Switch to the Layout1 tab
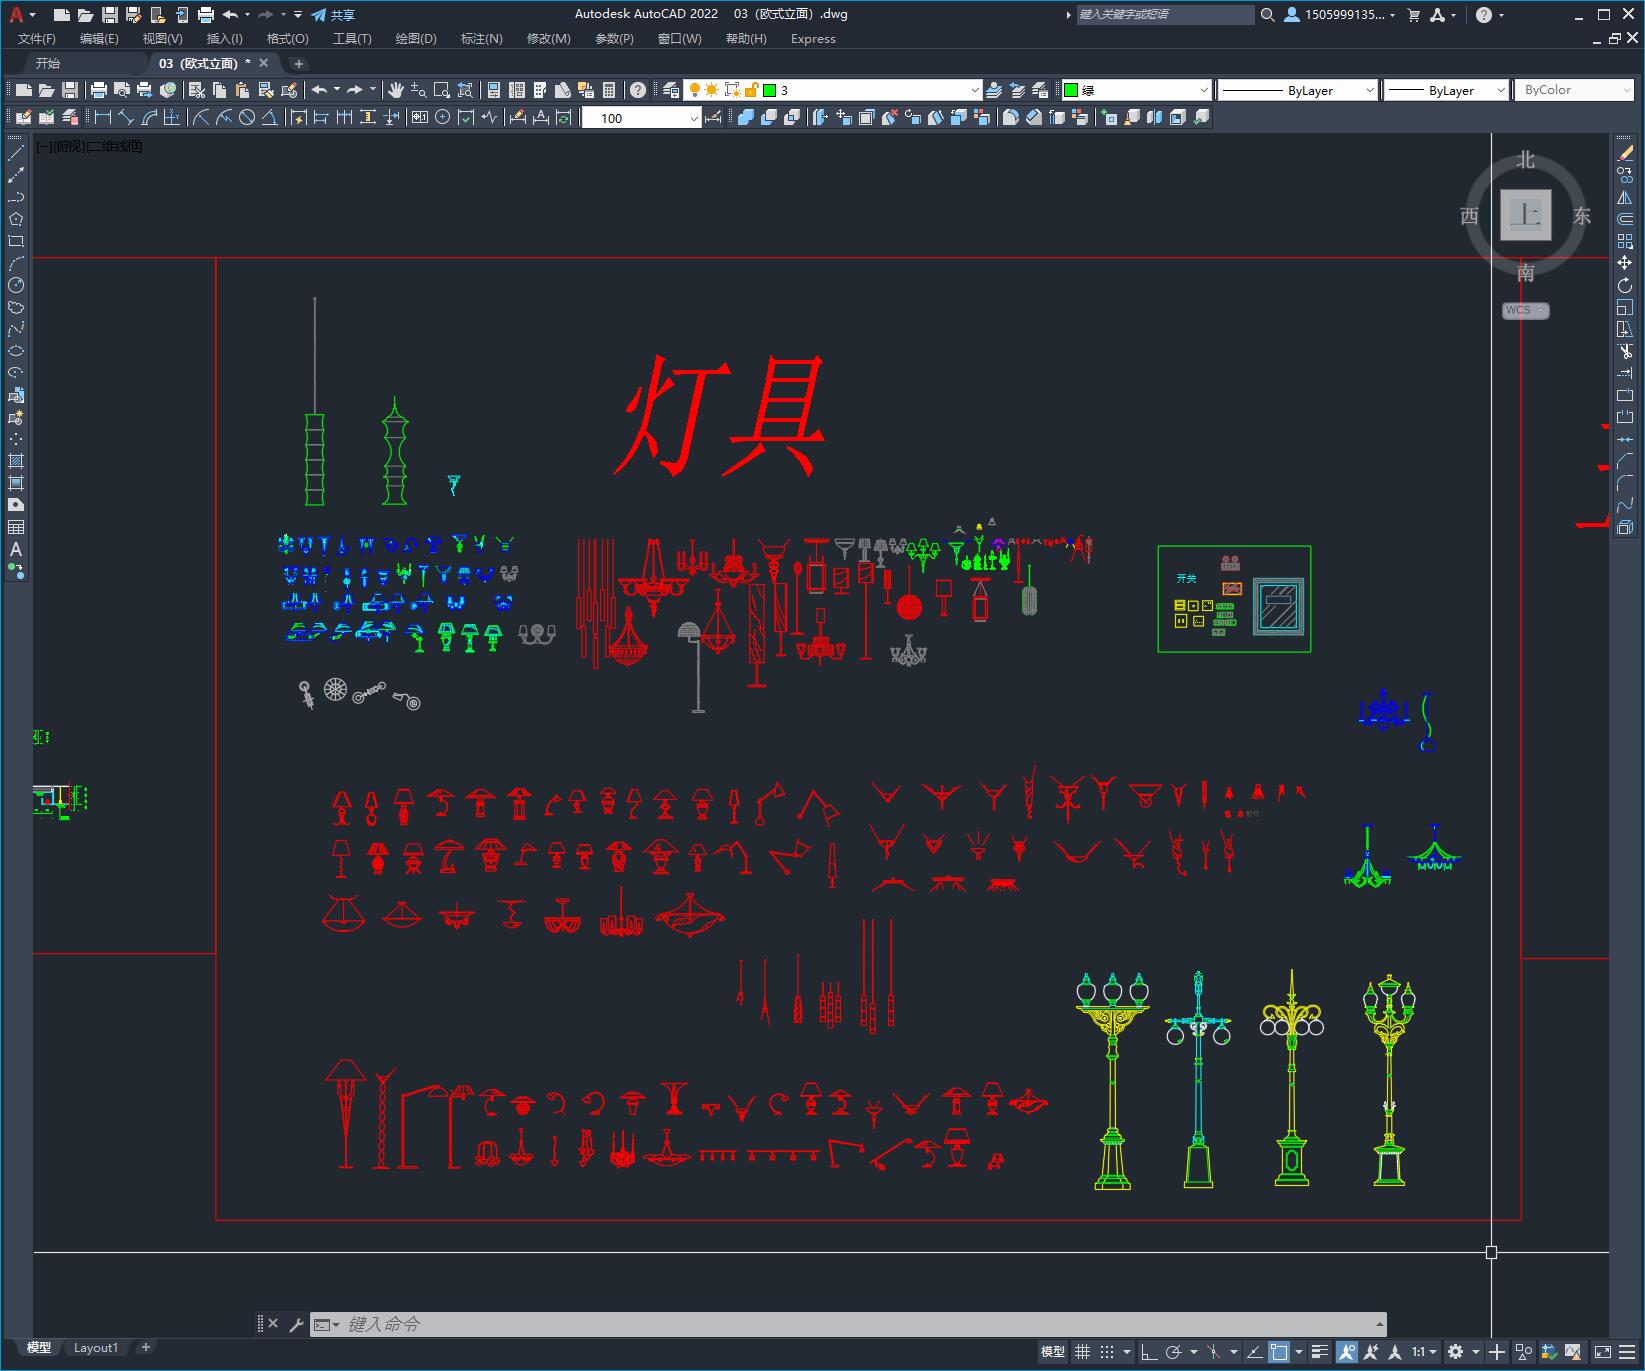The height and width of the screenshot is (1371, 1645). pos(96,1347)
